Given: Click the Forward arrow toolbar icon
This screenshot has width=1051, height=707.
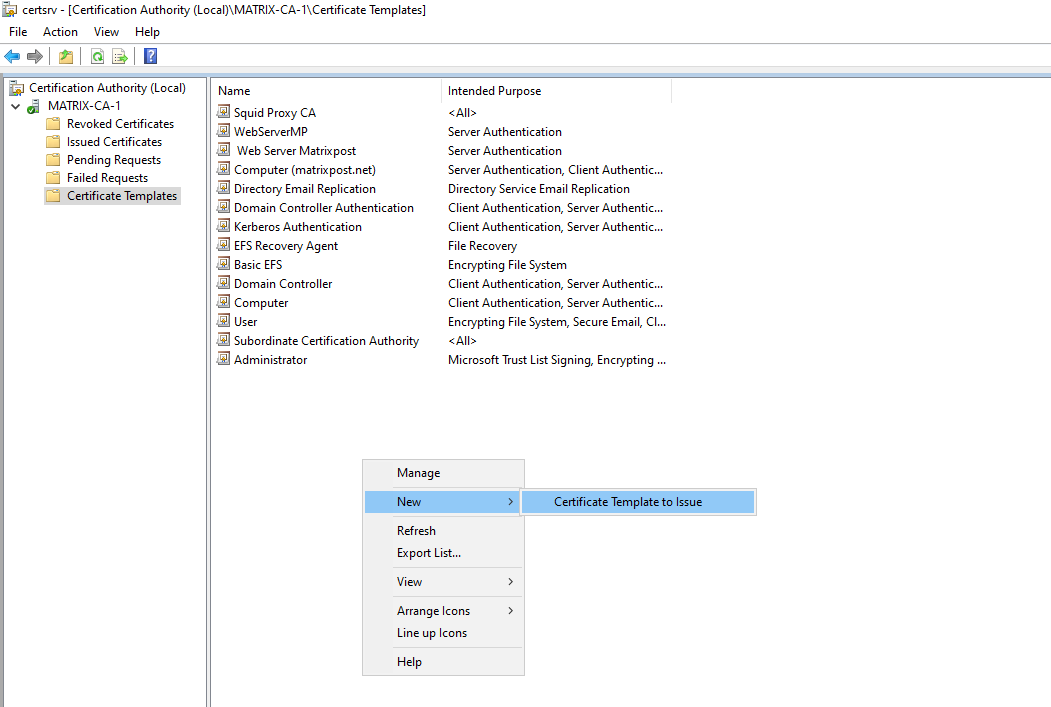Looking at the screenshot, I should pos(35,56).
